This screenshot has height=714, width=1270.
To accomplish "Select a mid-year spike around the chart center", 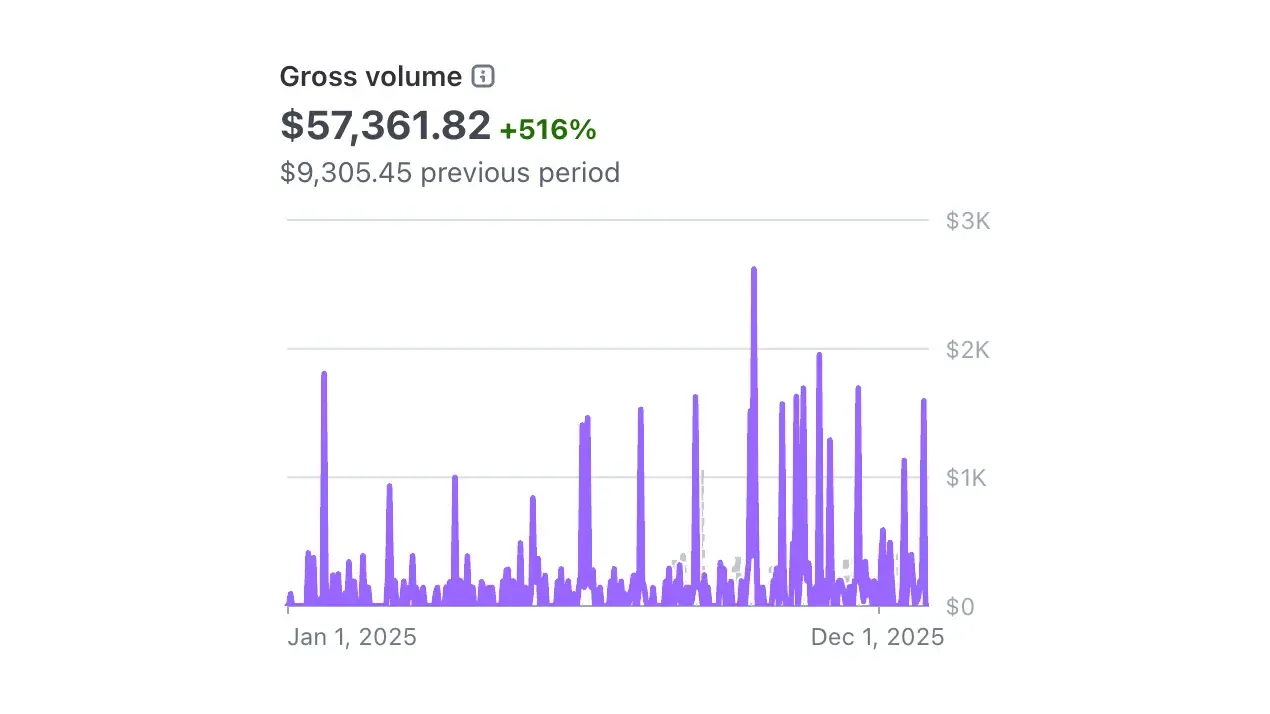I will pos(639,450).
